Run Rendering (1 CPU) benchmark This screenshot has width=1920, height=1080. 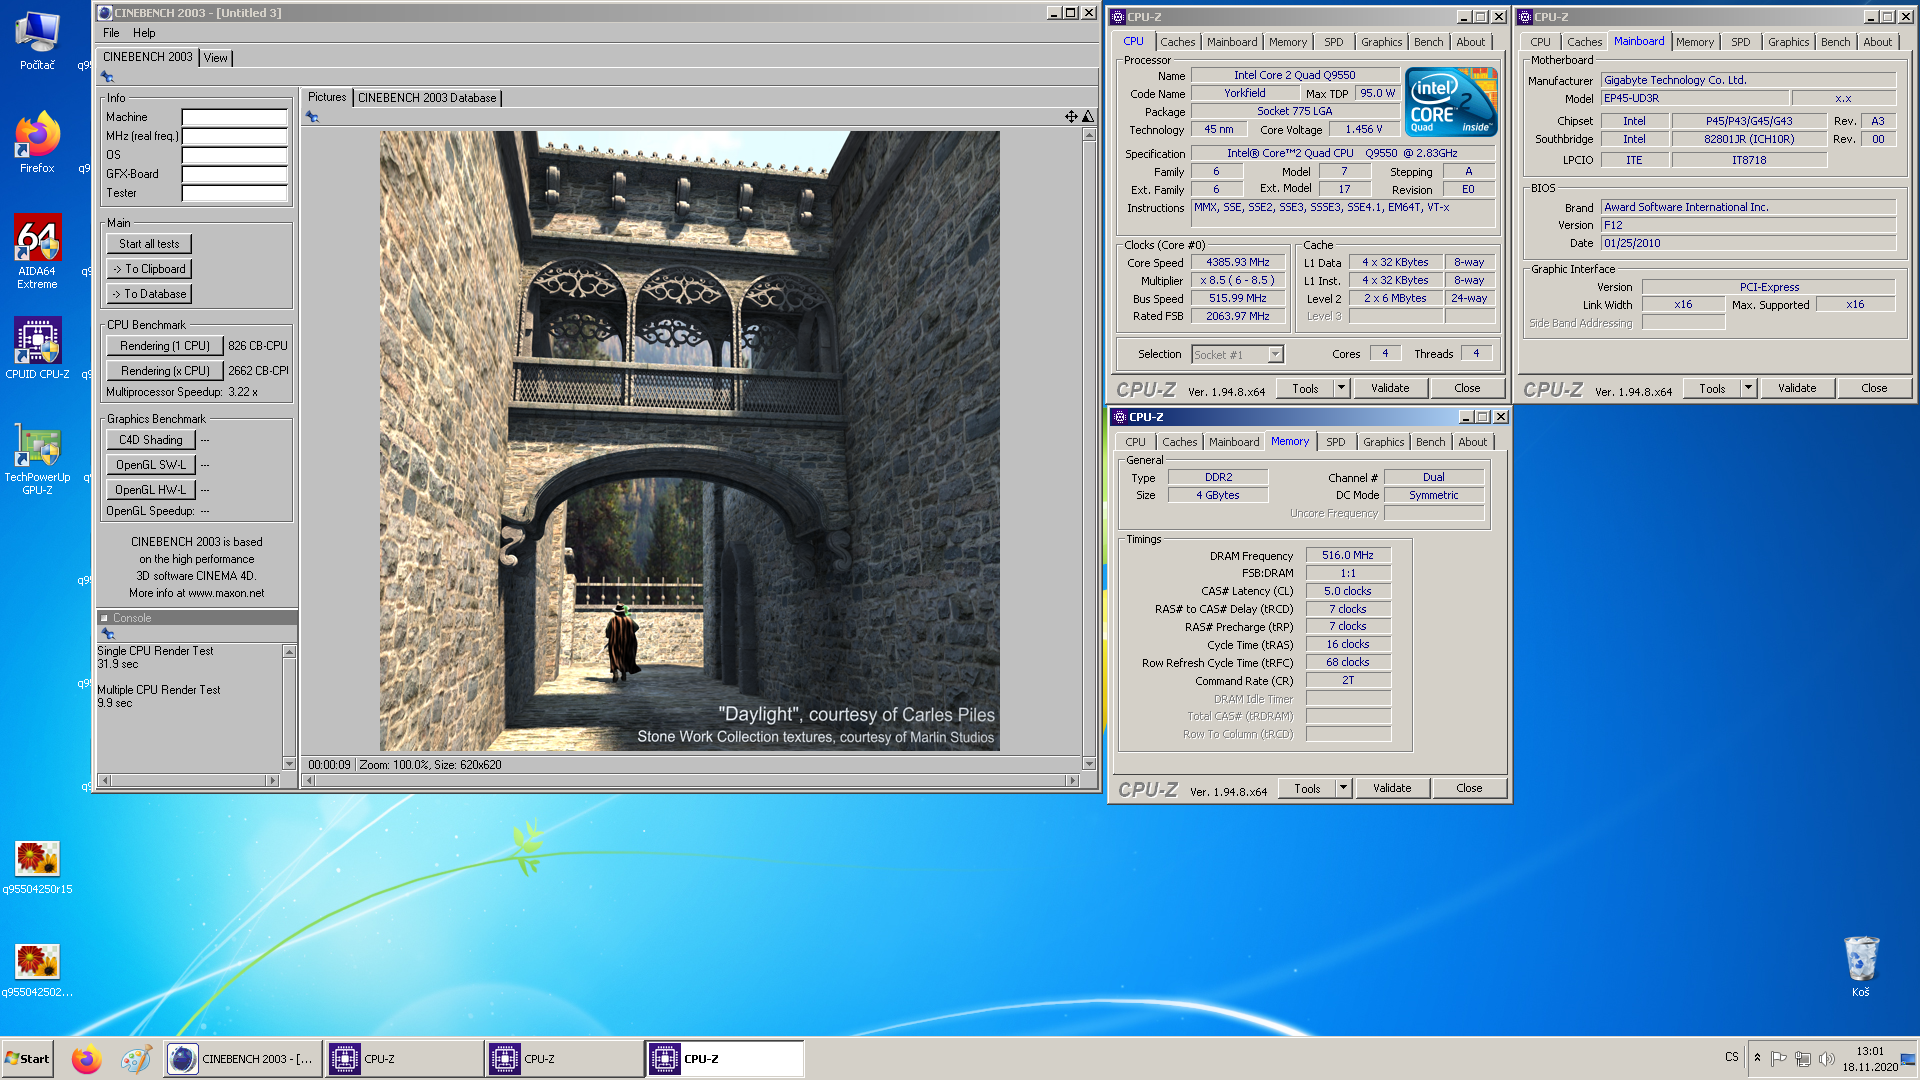pyautogui.click(x=165, y=346)
